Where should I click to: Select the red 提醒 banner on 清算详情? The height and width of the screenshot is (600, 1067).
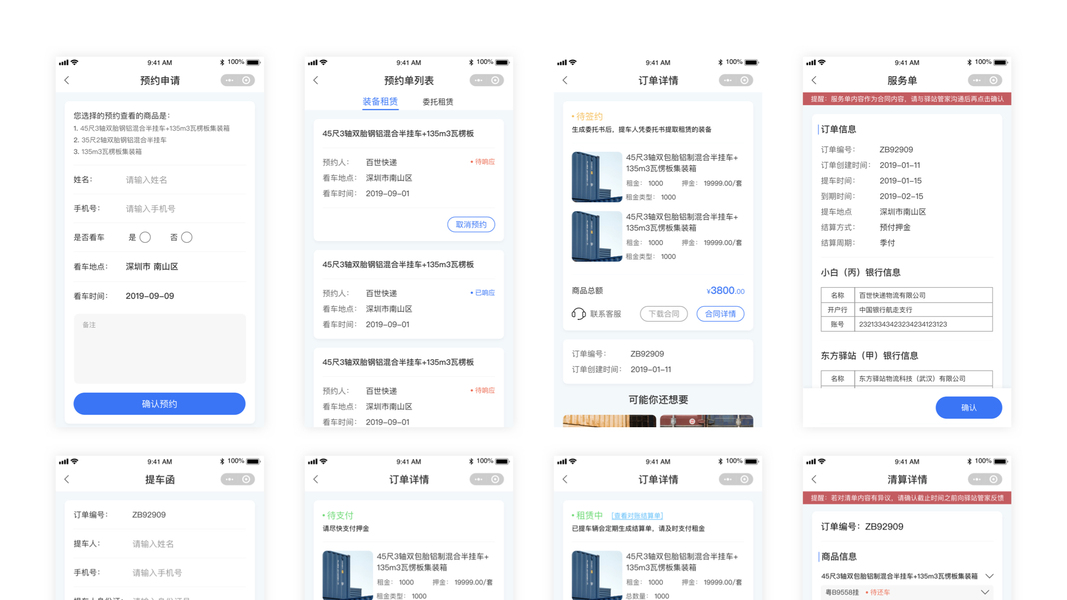[906, 498]
